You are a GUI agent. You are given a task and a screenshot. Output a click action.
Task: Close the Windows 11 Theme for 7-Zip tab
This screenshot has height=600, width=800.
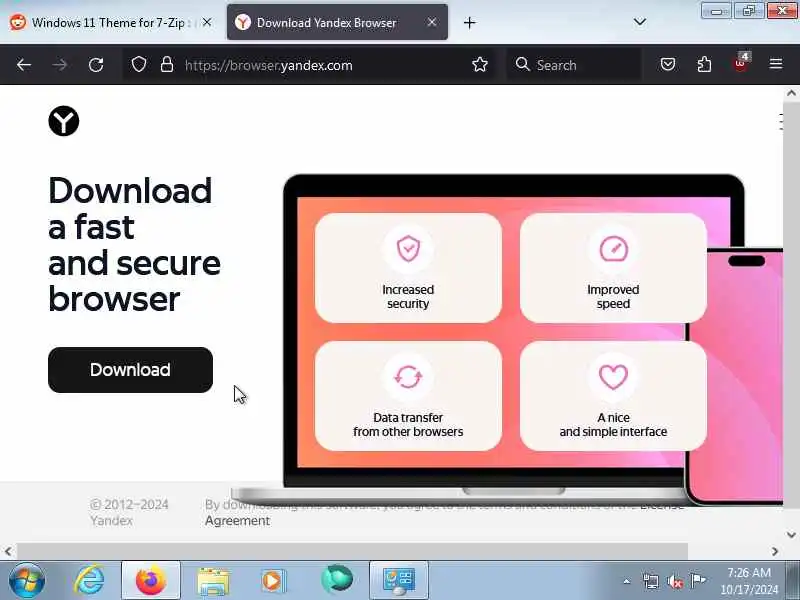pyautogui.click(x=207, y=22)
